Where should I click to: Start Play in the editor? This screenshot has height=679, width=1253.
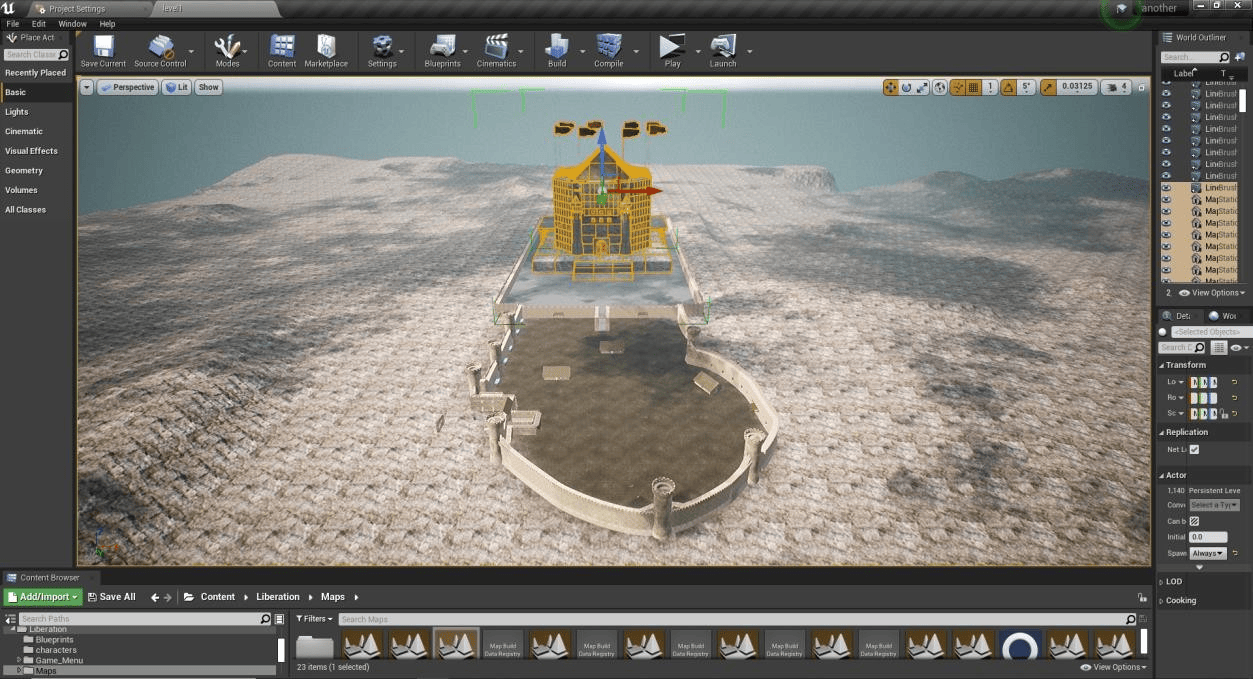click(x=672, y=50)
